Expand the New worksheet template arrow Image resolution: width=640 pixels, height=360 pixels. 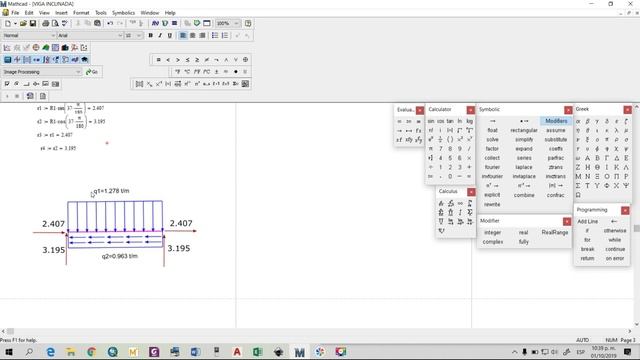(15, 23)
